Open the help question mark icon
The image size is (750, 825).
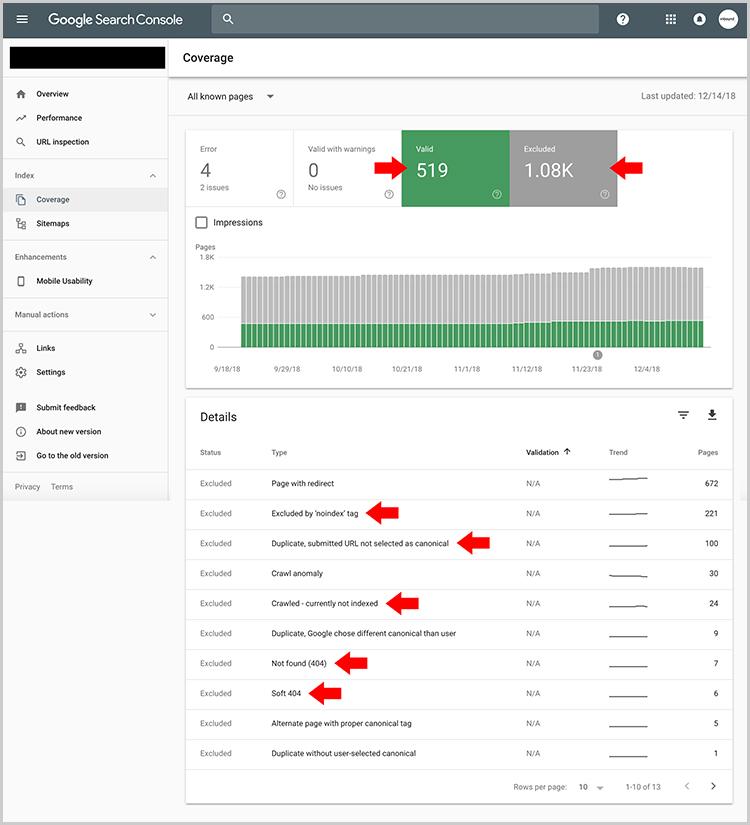(623, 19)
